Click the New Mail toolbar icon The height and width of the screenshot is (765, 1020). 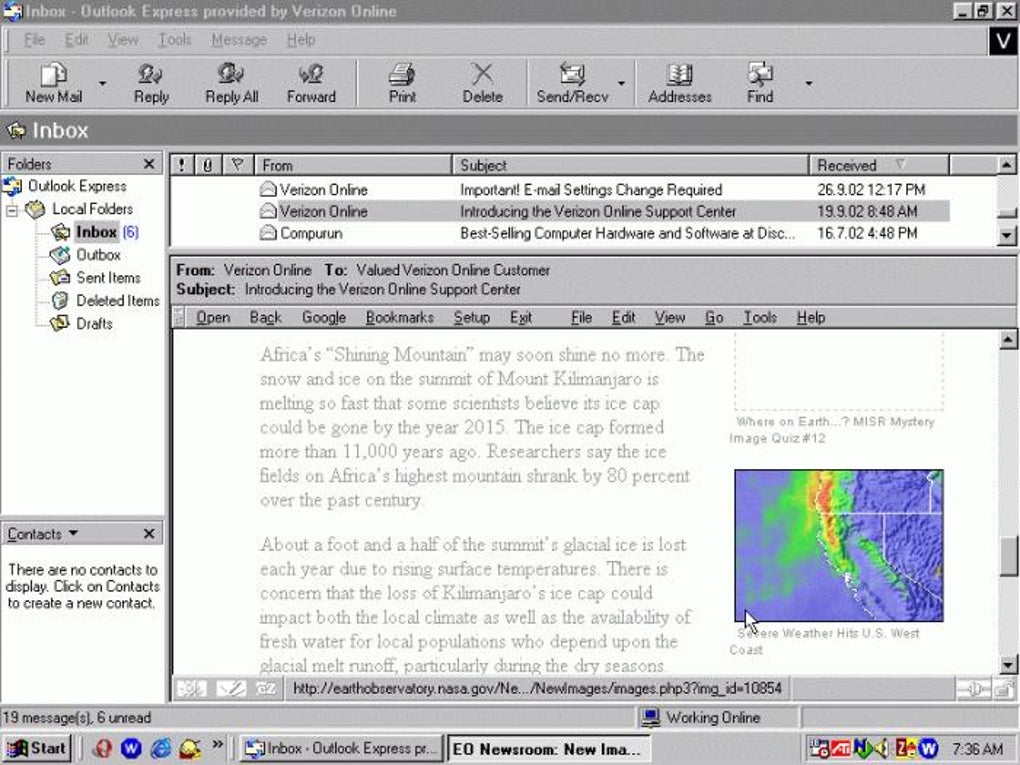tap(53, 83)
